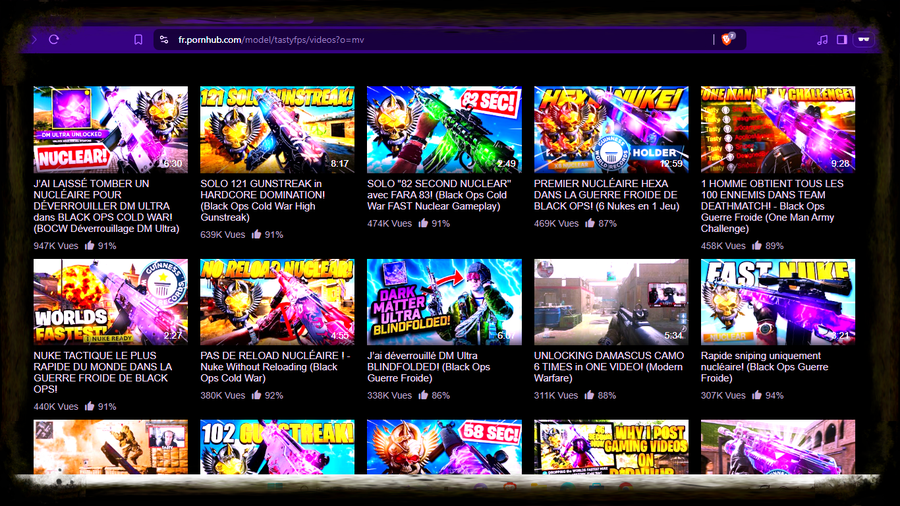
Task: Open PAS DE RELOAD NUCLÉAIRE video title
Action: tap(275, 367)
